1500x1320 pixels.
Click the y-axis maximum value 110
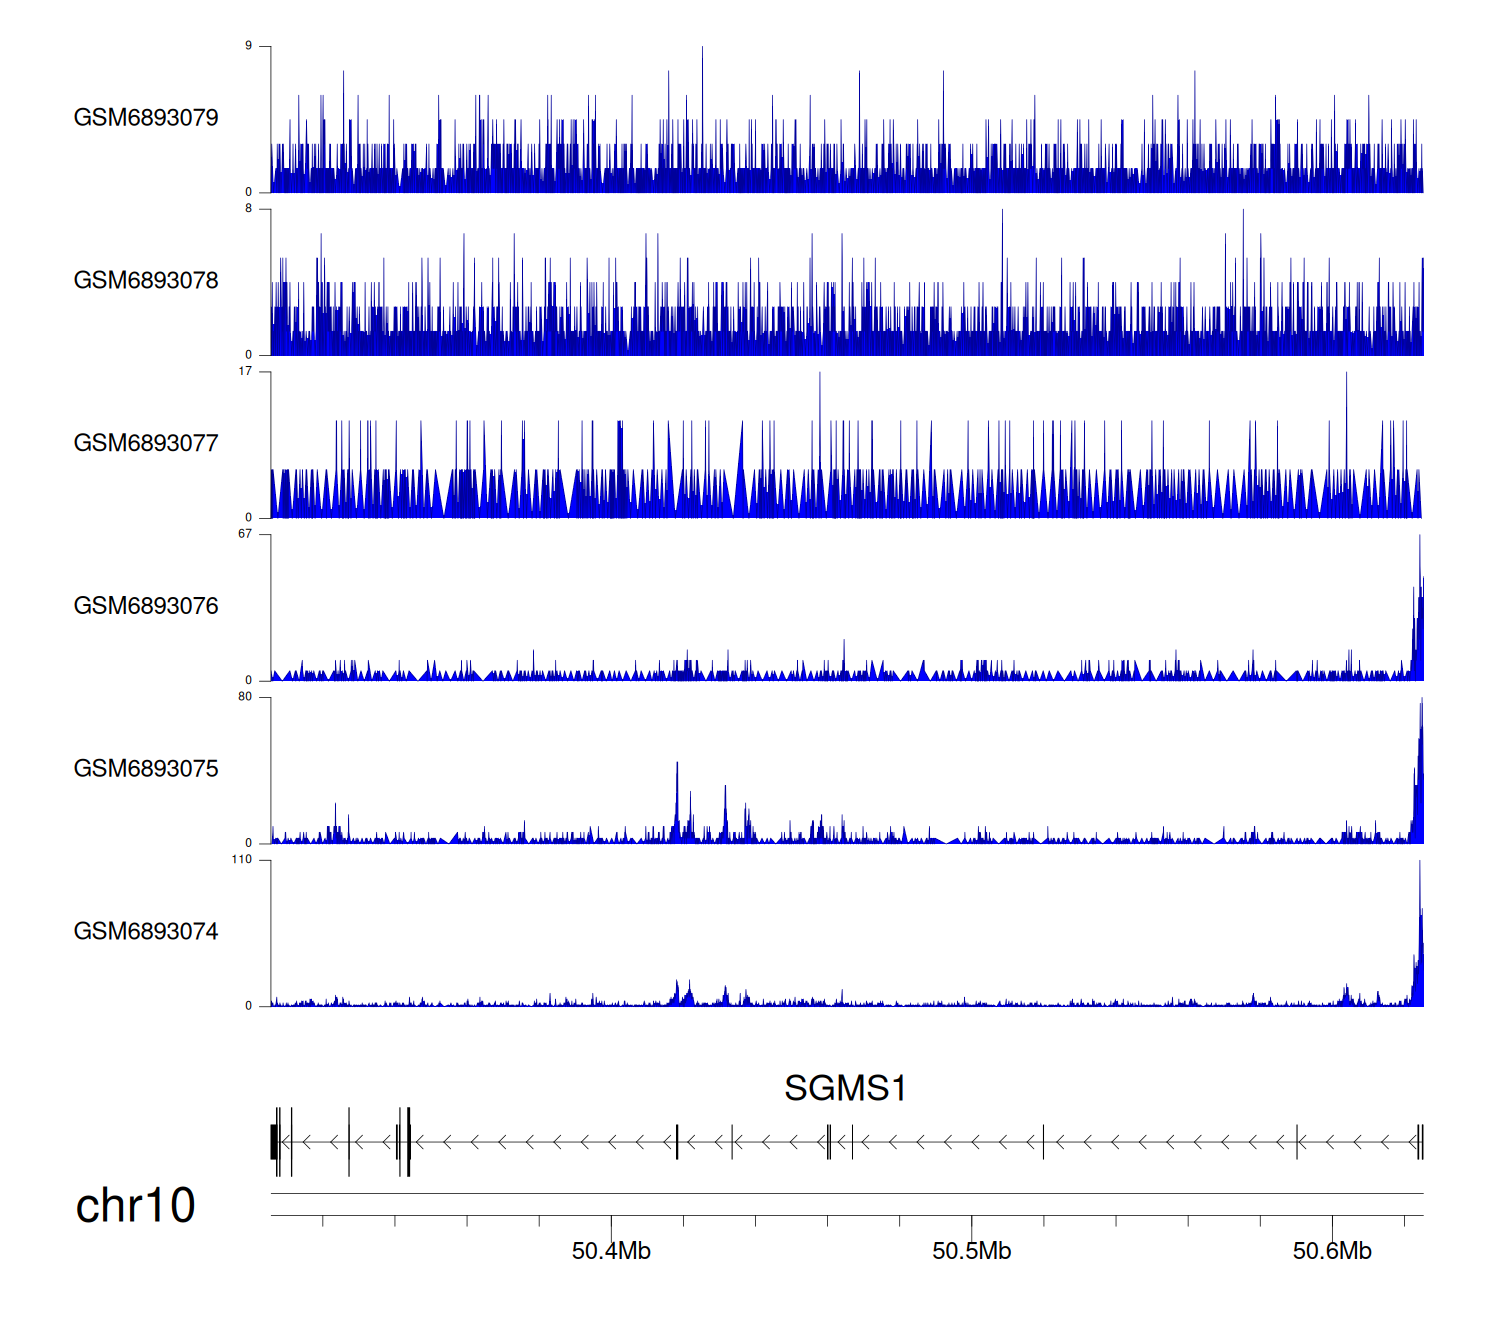pos(242,860)
